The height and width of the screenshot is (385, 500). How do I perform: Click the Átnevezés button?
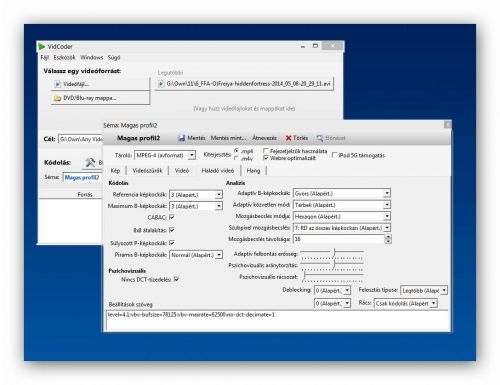[264, 138]
